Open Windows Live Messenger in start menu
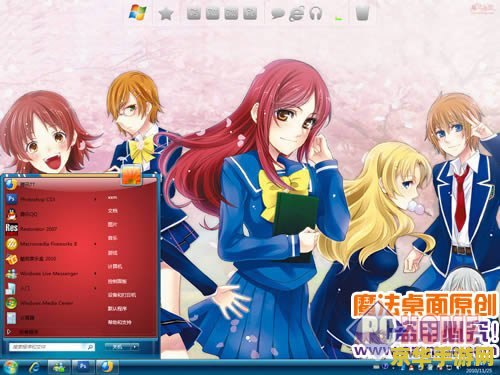The image size is (500, 375). 50,274
